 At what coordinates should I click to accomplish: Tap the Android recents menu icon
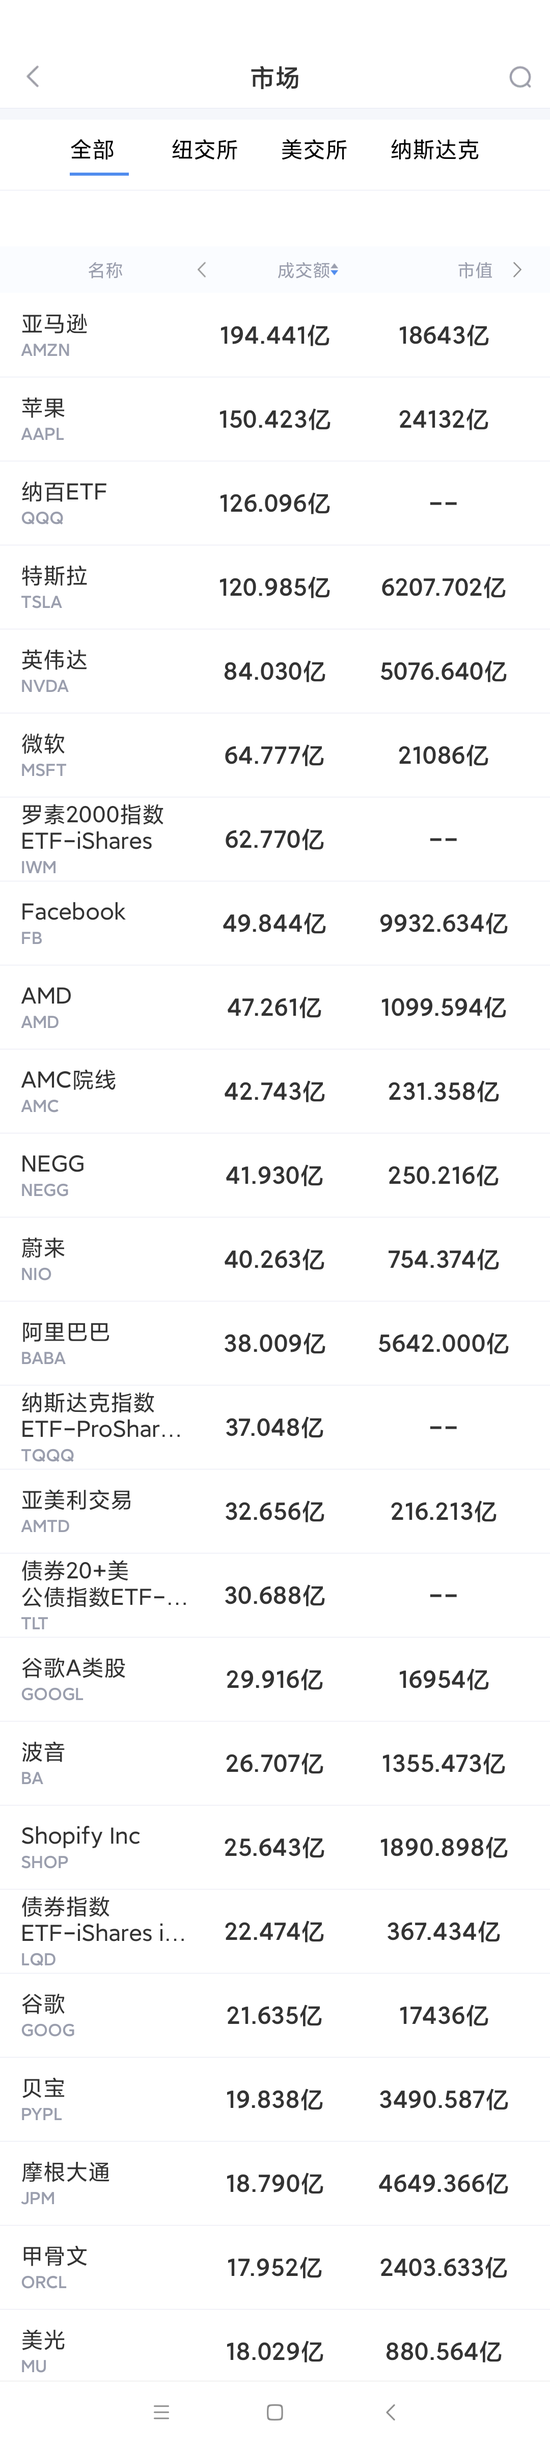(x=162, y=2412)
